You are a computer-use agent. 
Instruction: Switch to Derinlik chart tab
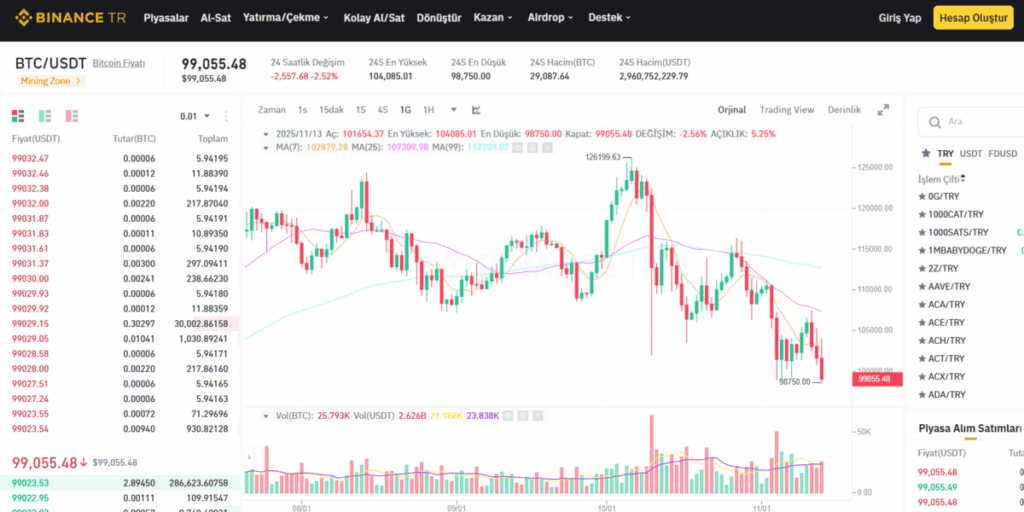click(844, 110)
